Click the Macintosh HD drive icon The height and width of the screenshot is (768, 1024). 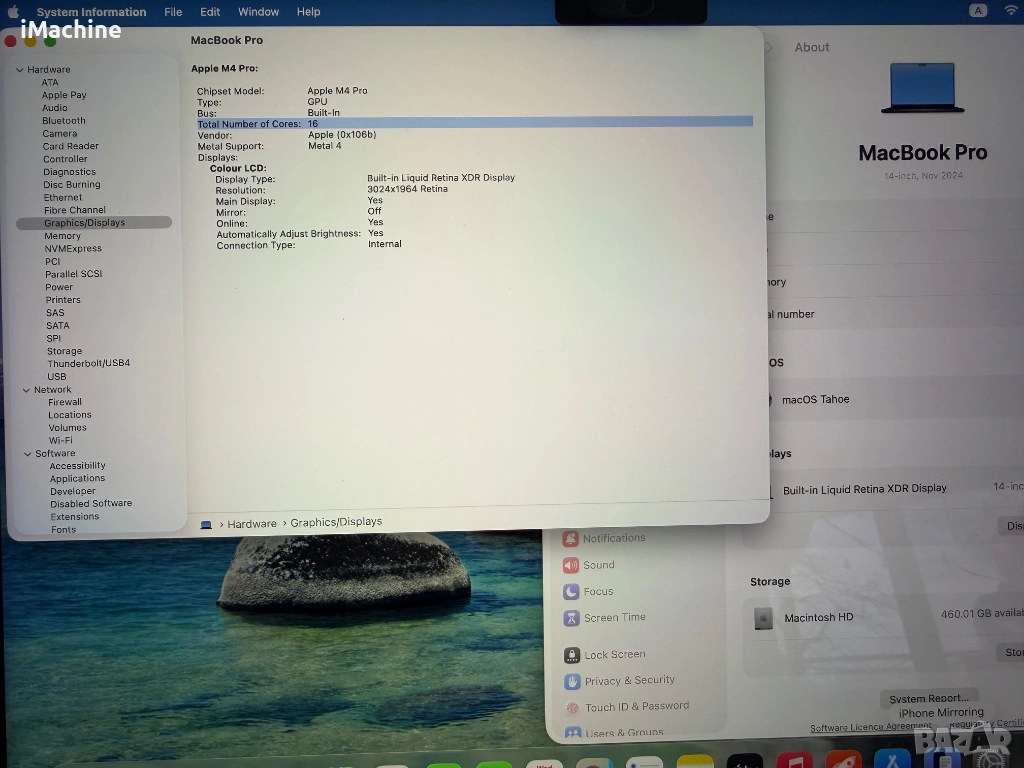(763, 618)
